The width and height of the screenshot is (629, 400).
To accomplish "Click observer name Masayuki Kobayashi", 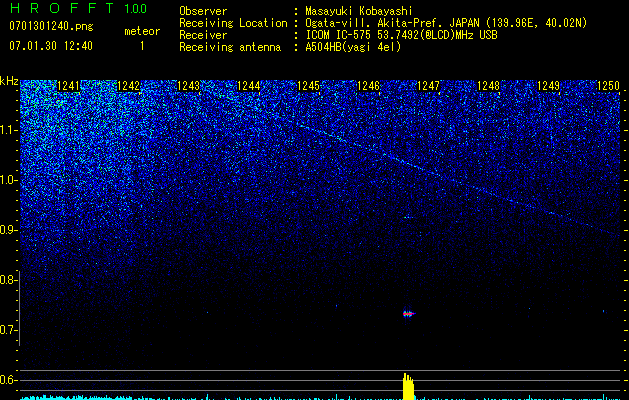I will click(359, 11).
